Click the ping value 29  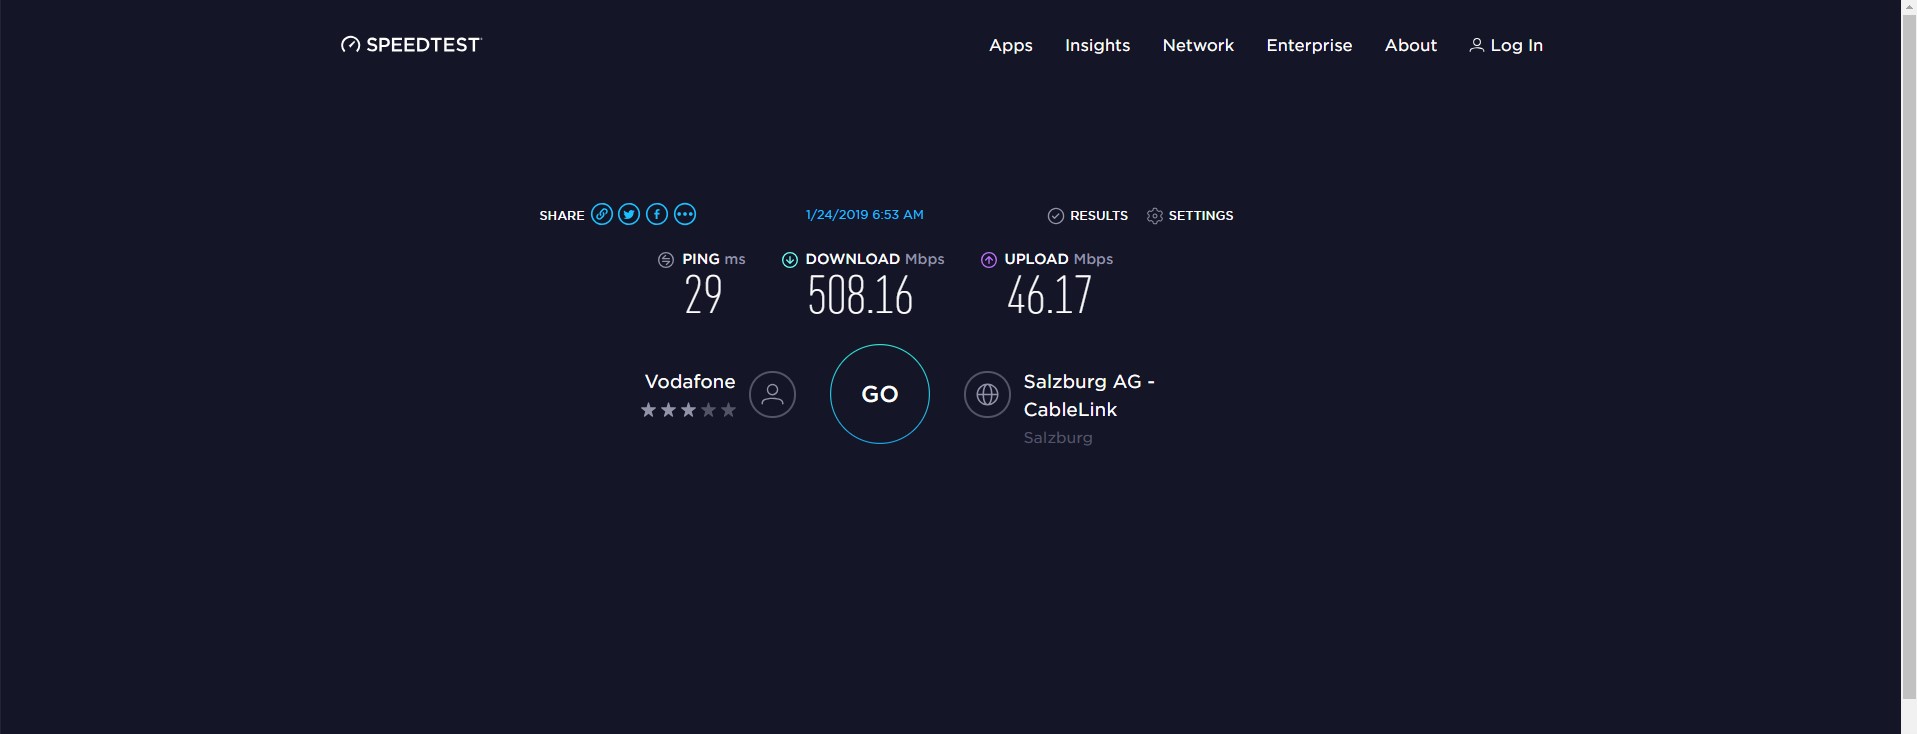tap(703, 296)
